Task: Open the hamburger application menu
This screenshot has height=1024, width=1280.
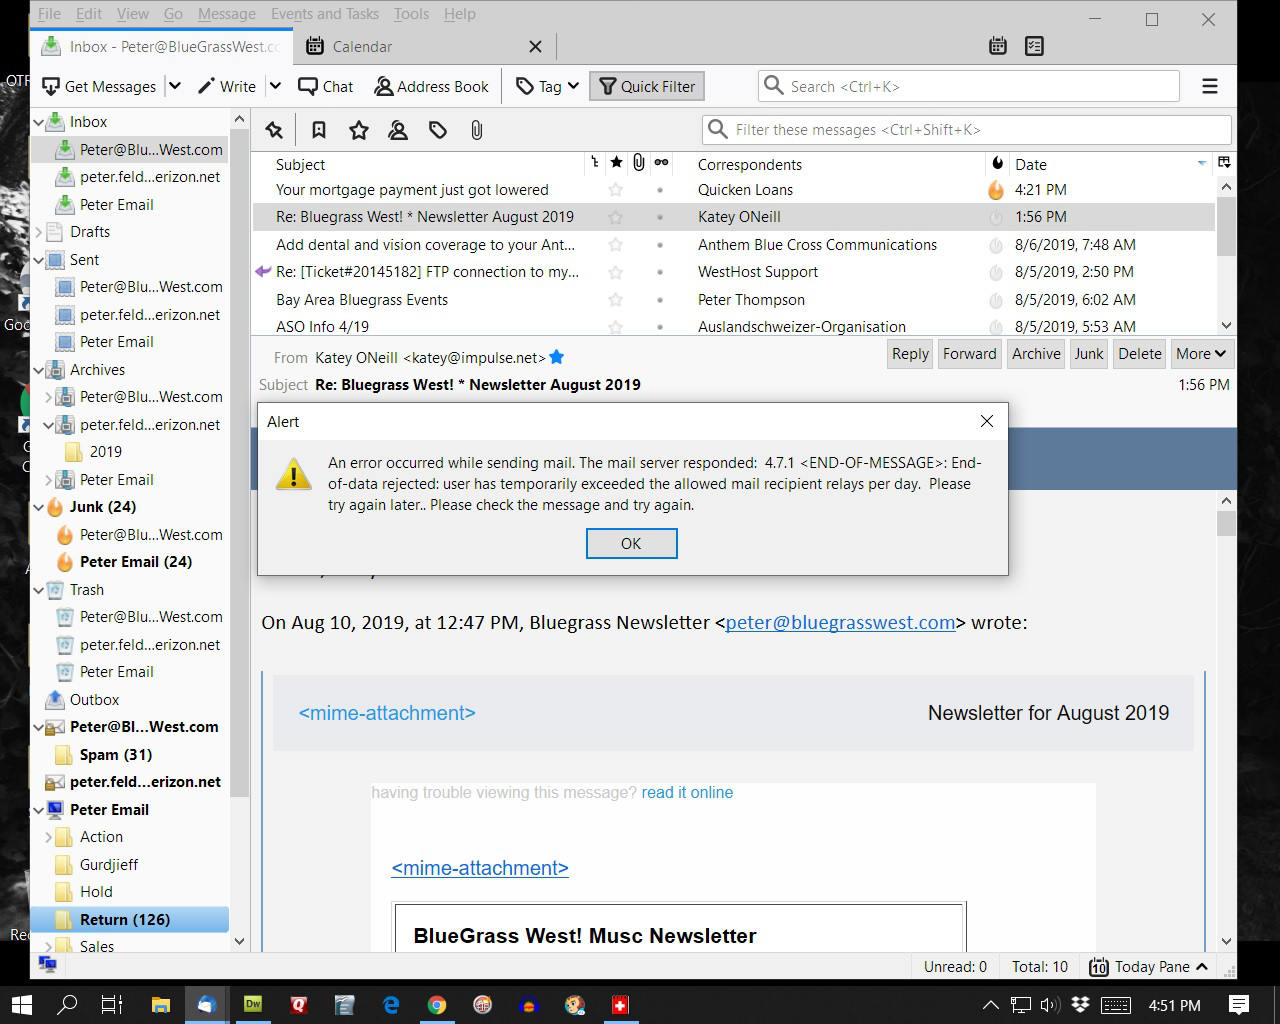Action: coord(1210,86)
